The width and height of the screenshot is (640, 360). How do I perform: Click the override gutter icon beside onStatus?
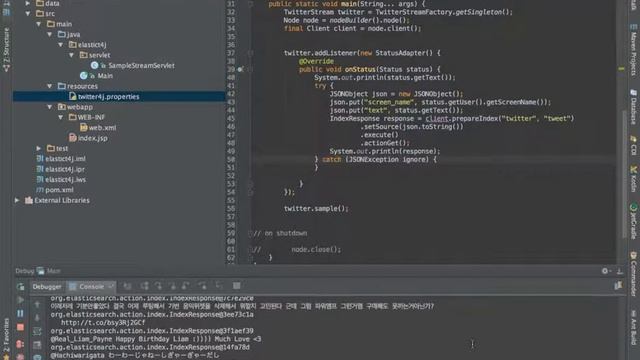pyautogui.click(x=240, y=69)
